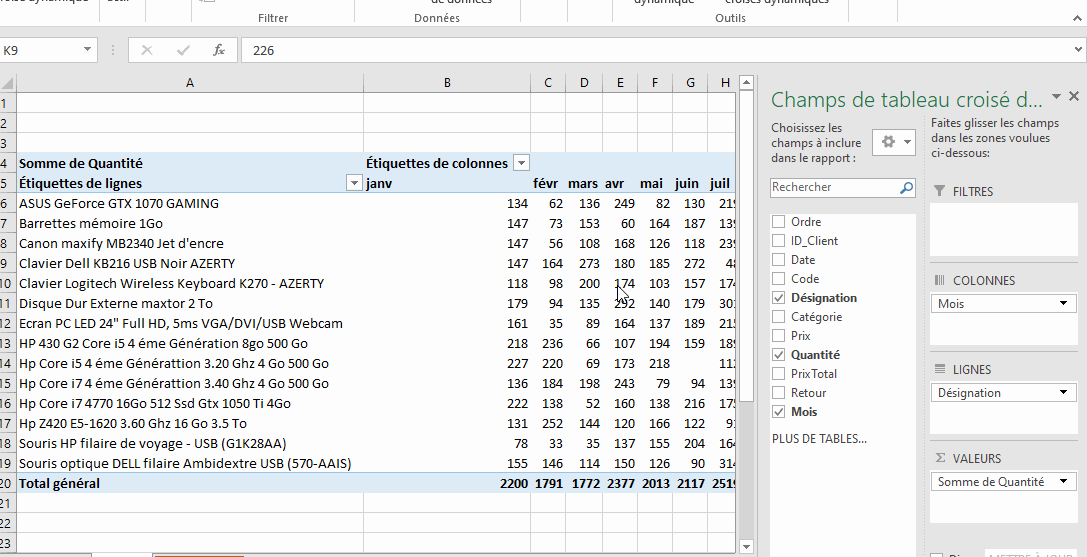Viewport: 1087px width, 557px height.
Task: Select column B header
Action: tap(447, 83)
